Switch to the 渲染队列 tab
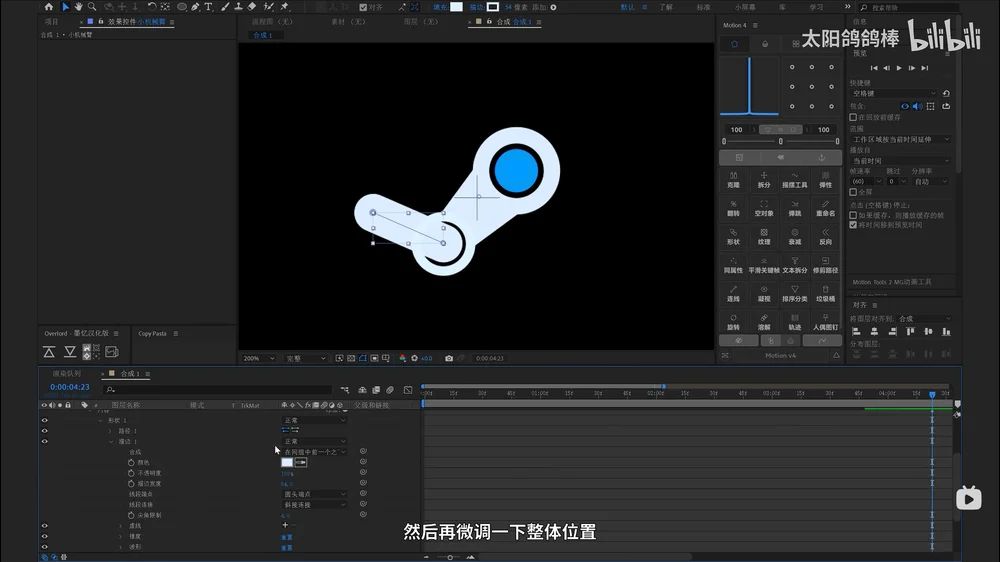 click(x=67, y=374)
